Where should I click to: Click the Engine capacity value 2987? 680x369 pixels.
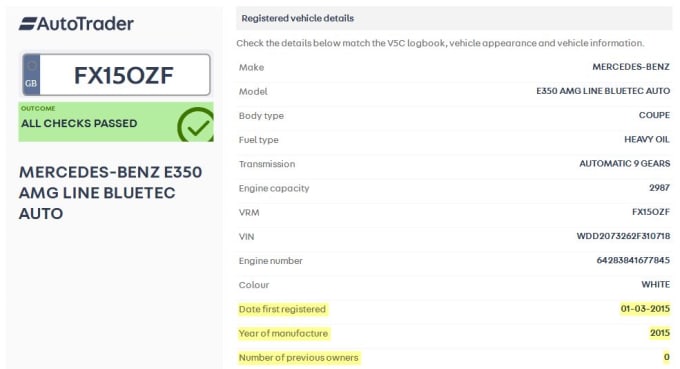(659, 188)
